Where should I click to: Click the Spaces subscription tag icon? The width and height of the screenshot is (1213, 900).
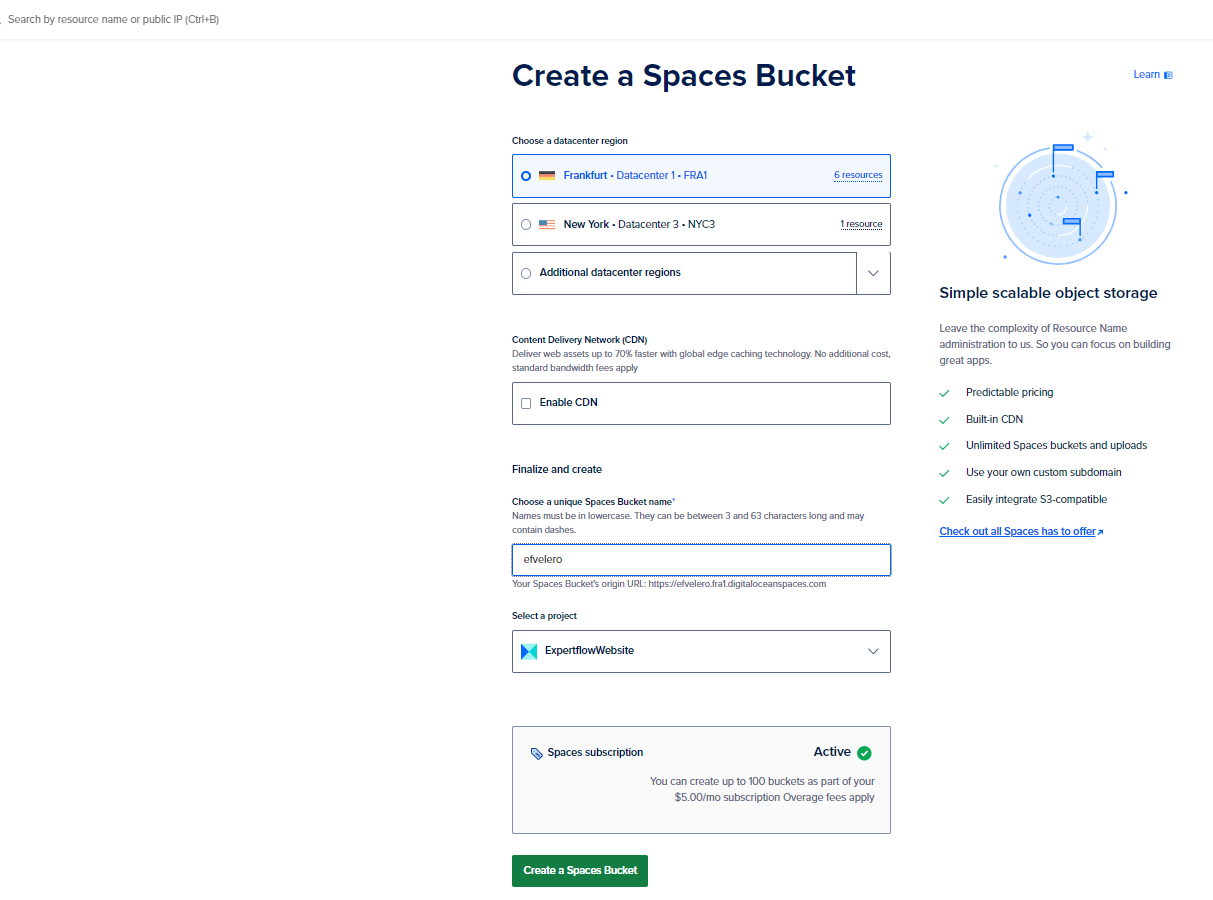tap(537, 753)
